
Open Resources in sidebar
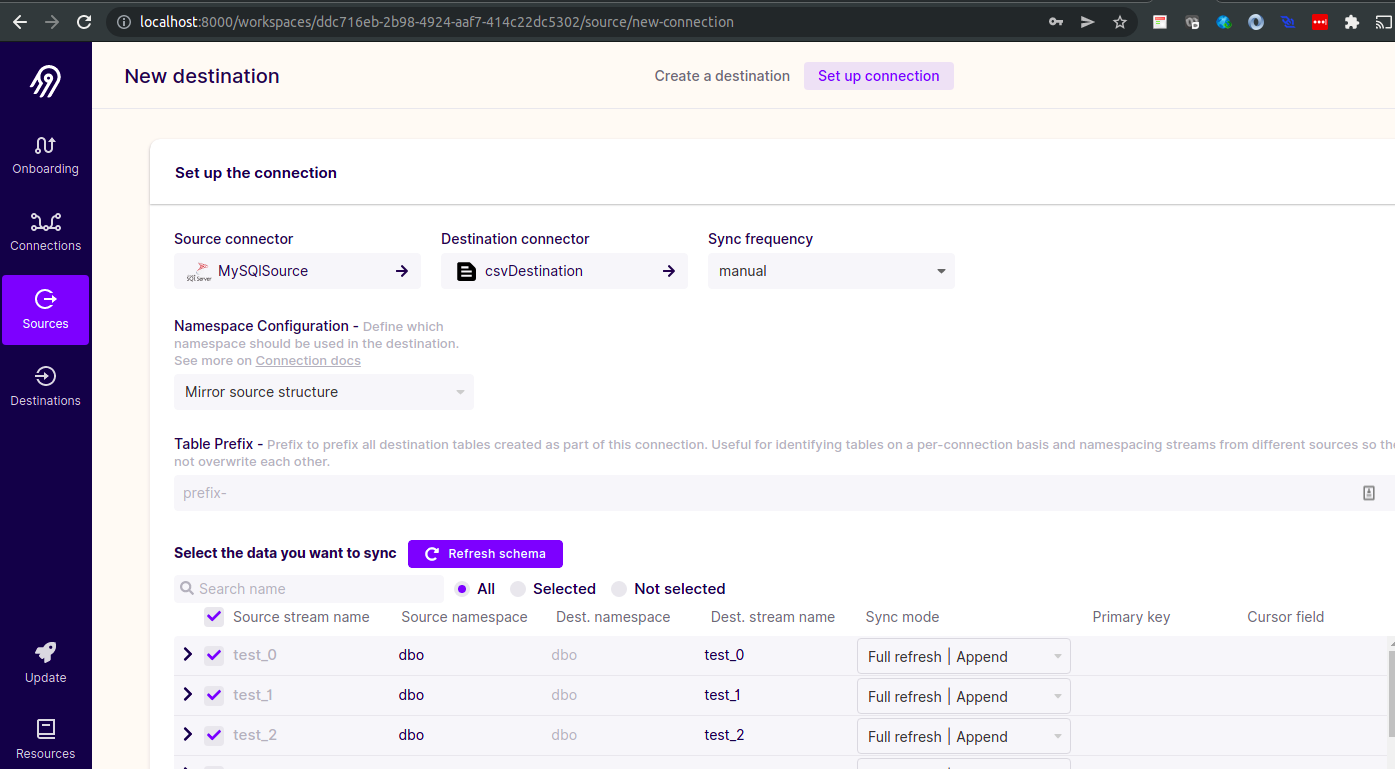[x=45, y=739]
